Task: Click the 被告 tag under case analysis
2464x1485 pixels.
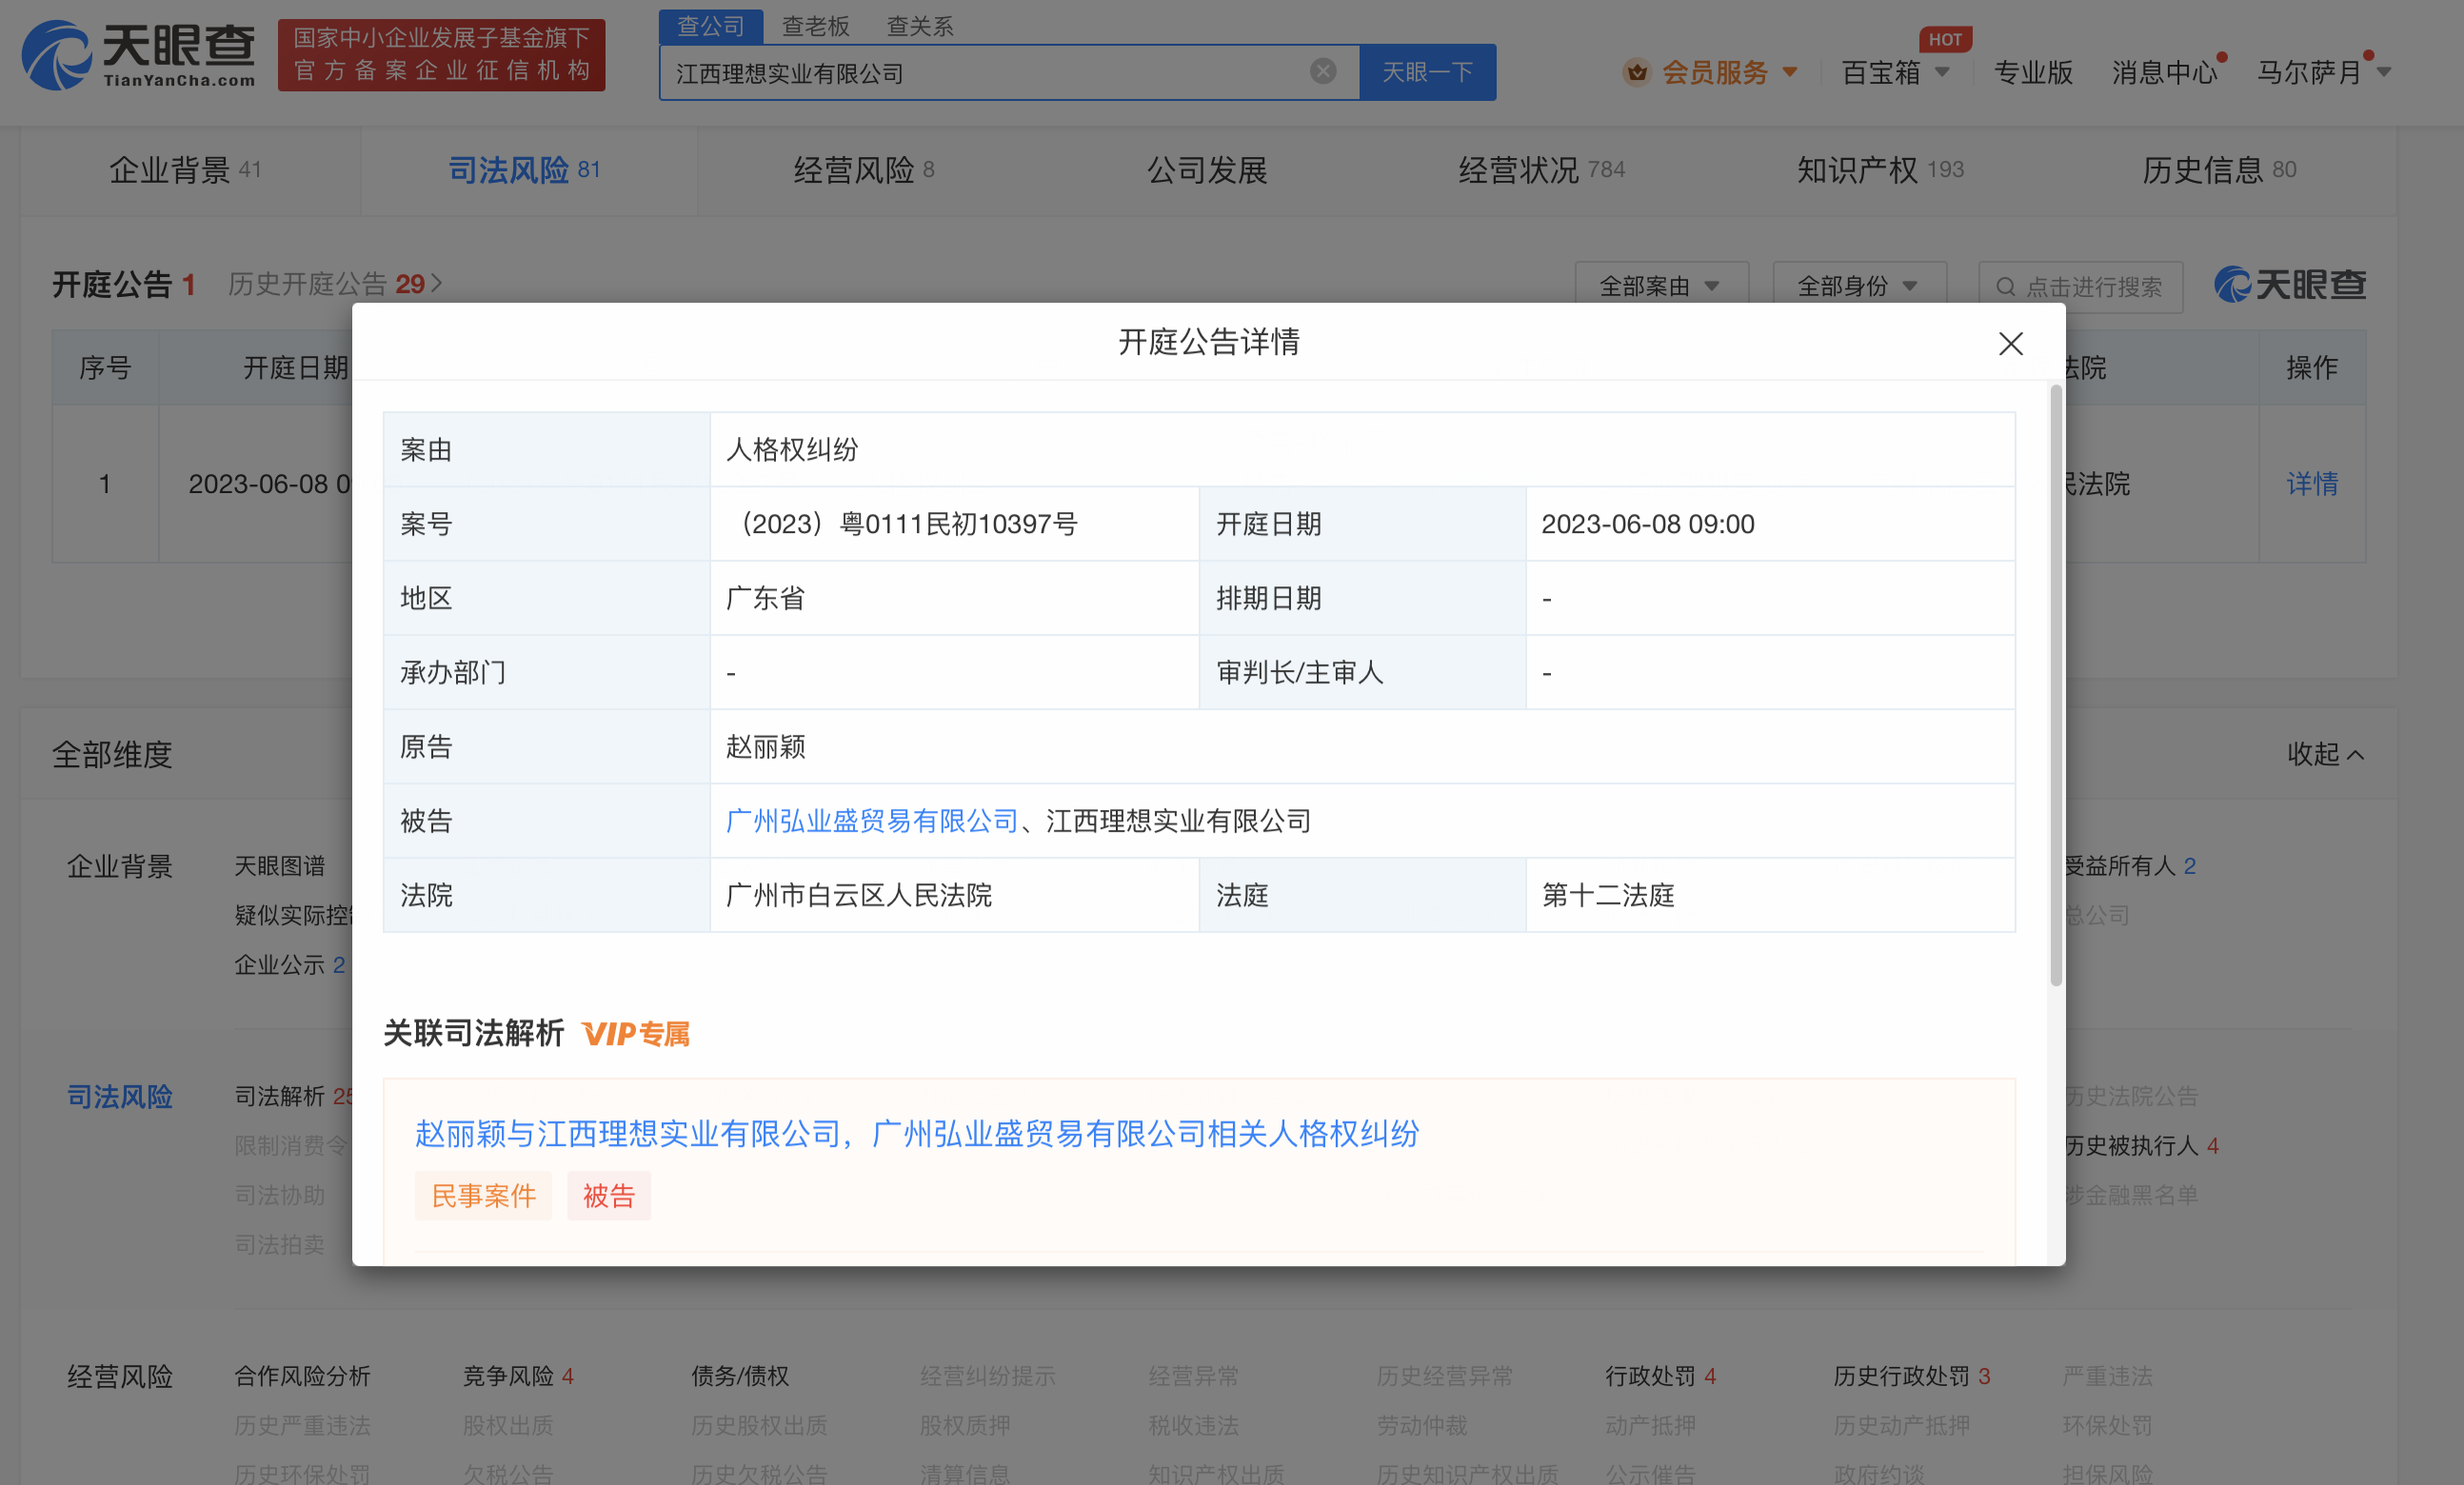Action: point(609,1195)
